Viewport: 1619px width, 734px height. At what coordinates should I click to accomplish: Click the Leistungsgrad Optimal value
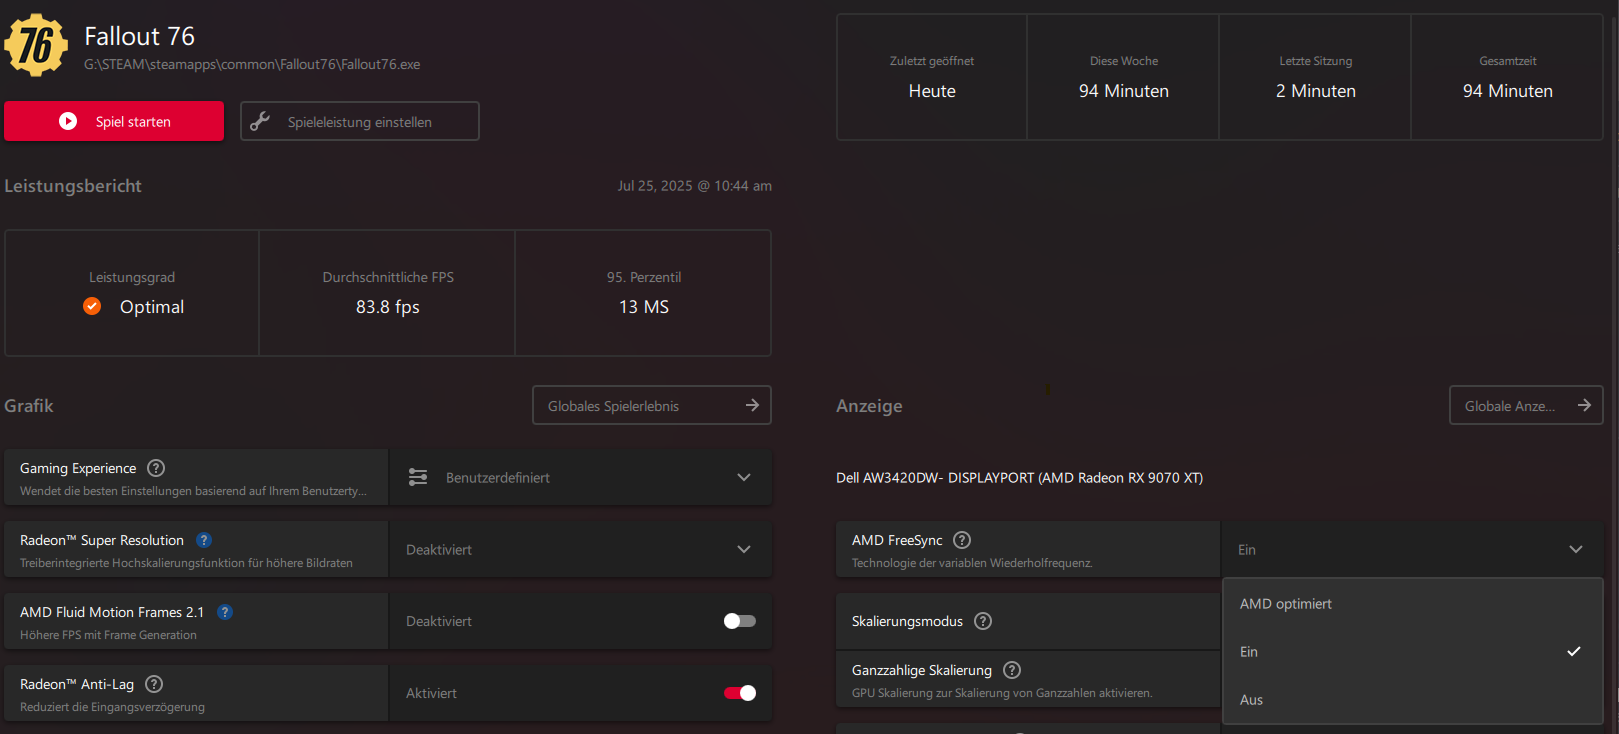(152, 307)
